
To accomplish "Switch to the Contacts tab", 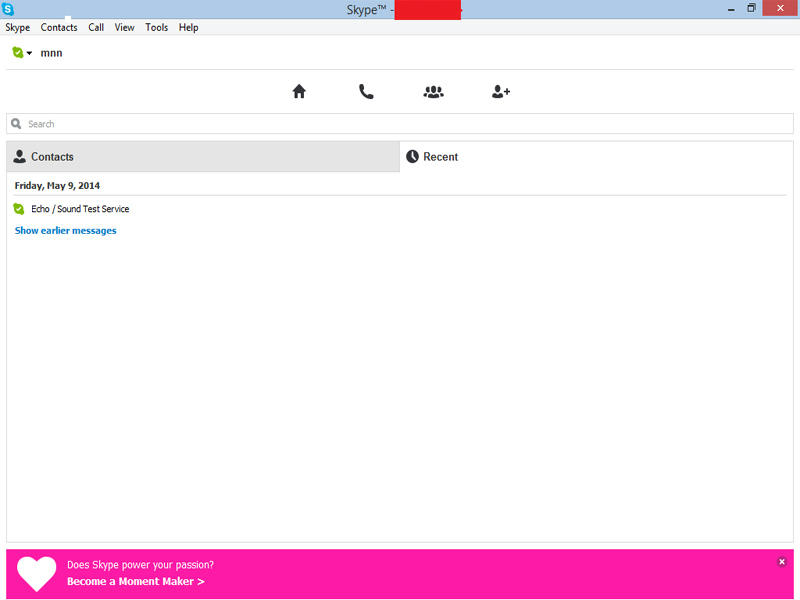I will coord(203,157).
